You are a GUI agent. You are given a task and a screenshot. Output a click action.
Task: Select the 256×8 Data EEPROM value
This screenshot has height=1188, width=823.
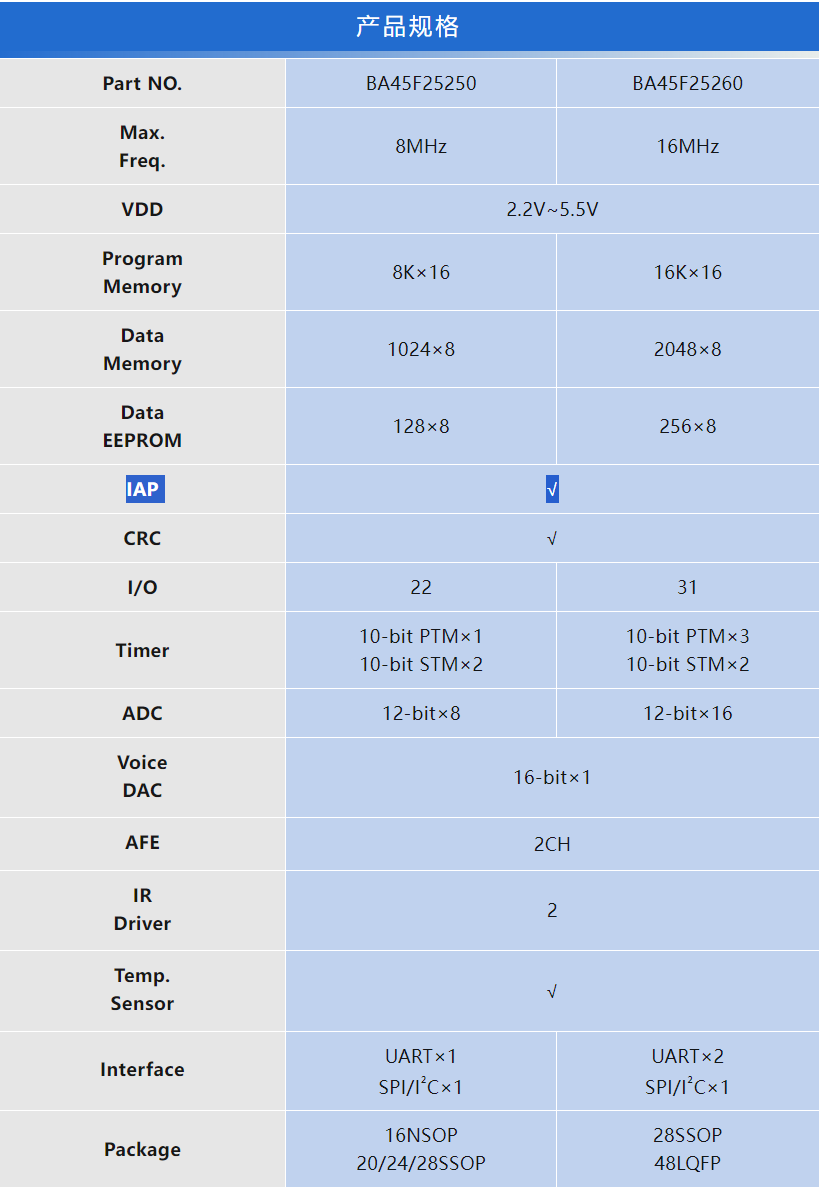687,427
